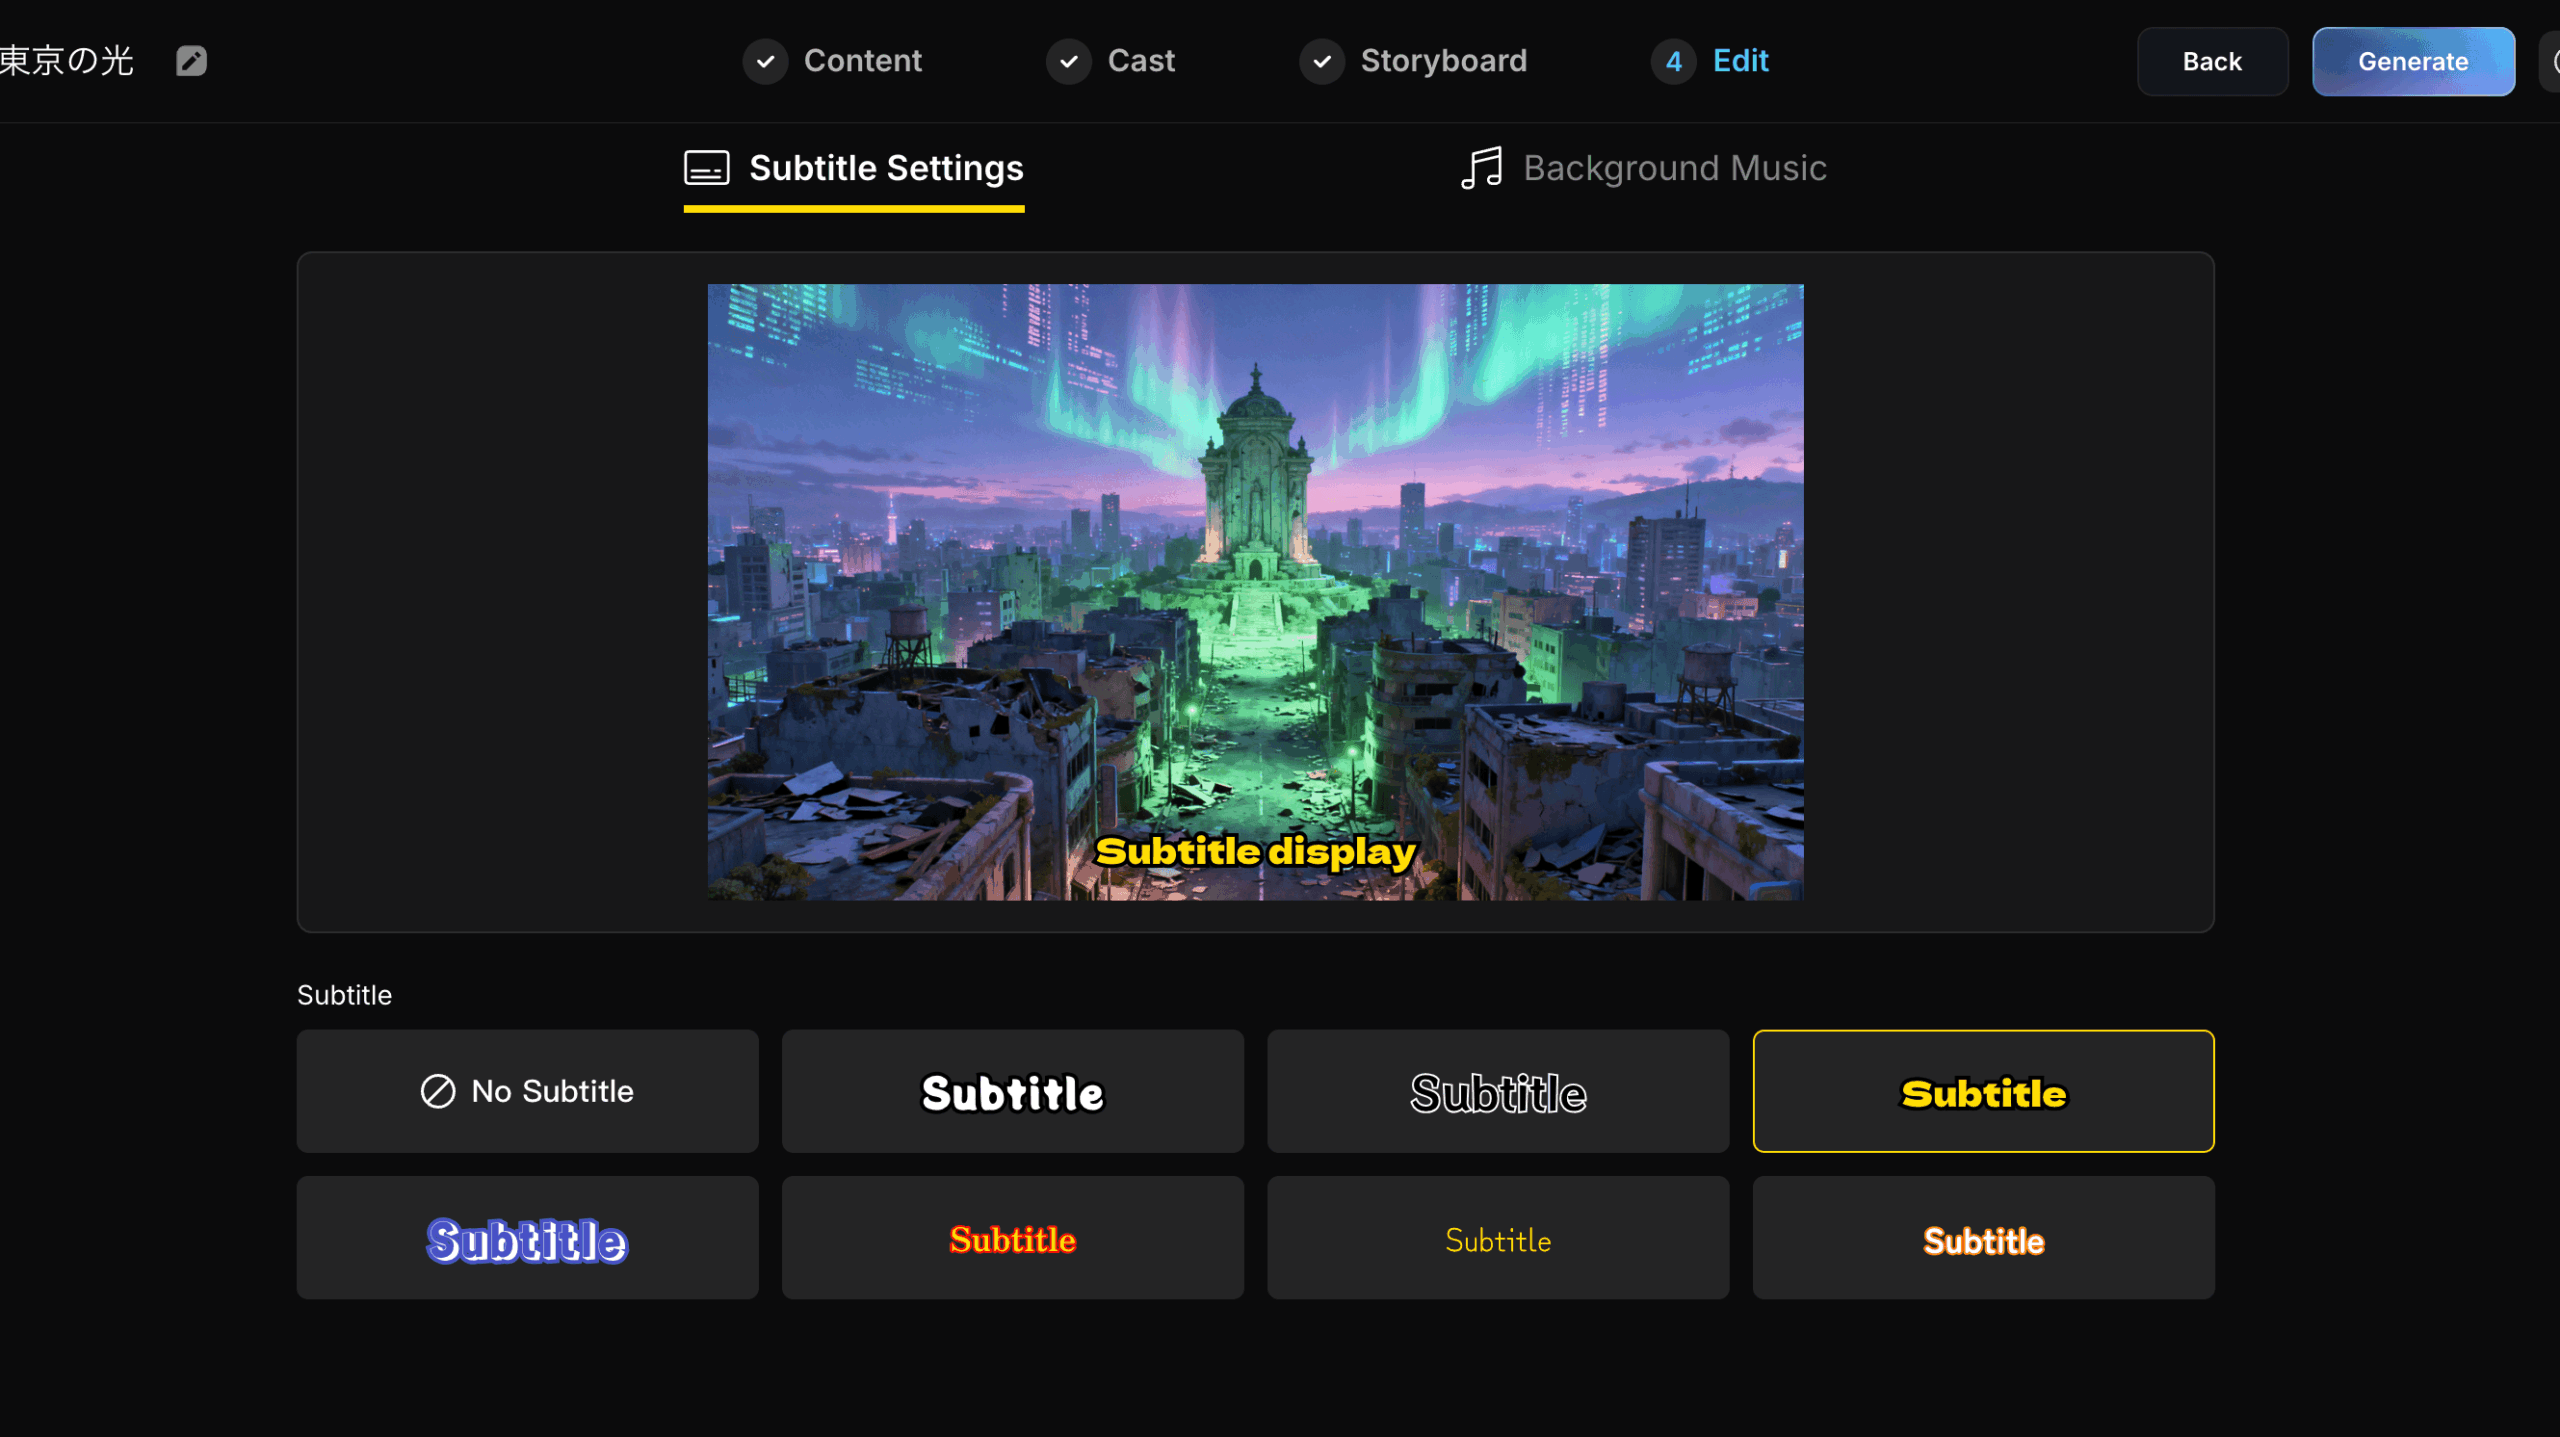Click the Content step checkmark icon
Viewport: 2560px width, 1437px height.
coord(765,62)
